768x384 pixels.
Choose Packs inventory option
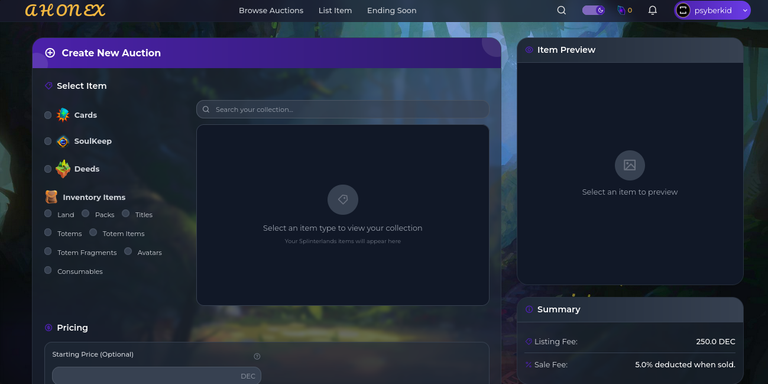pyautogui.click(x=85, y=213)
